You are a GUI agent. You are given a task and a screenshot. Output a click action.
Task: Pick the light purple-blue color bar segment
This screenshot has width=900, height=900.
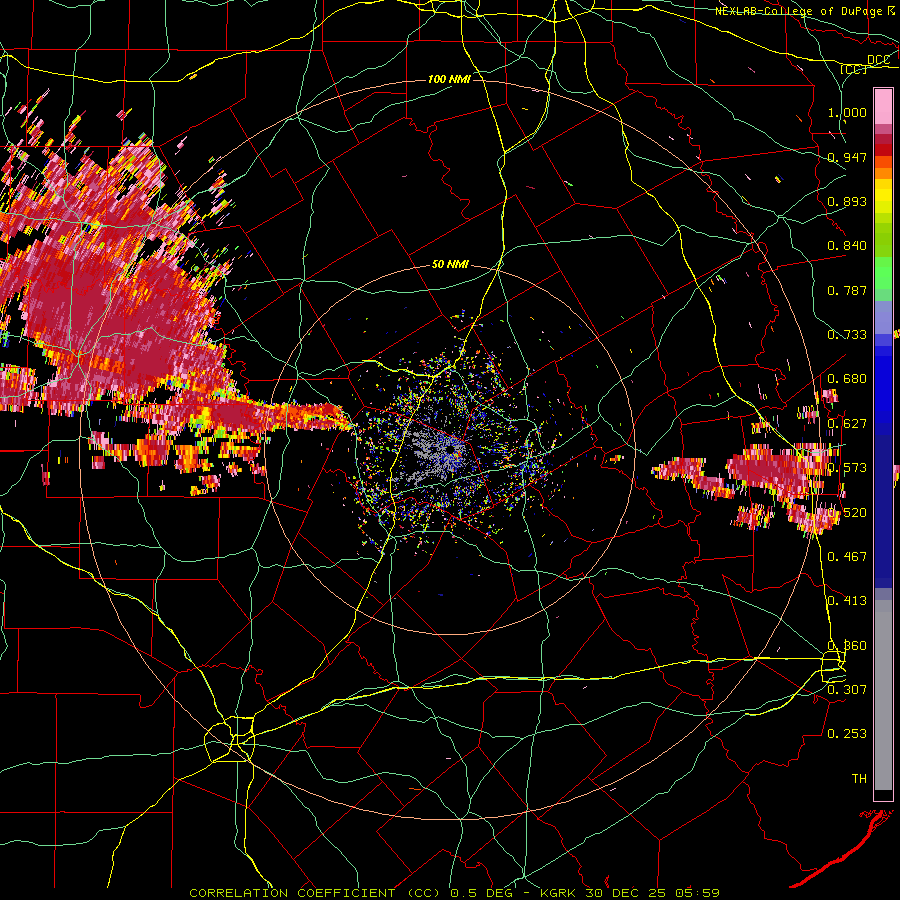point(883,318)
